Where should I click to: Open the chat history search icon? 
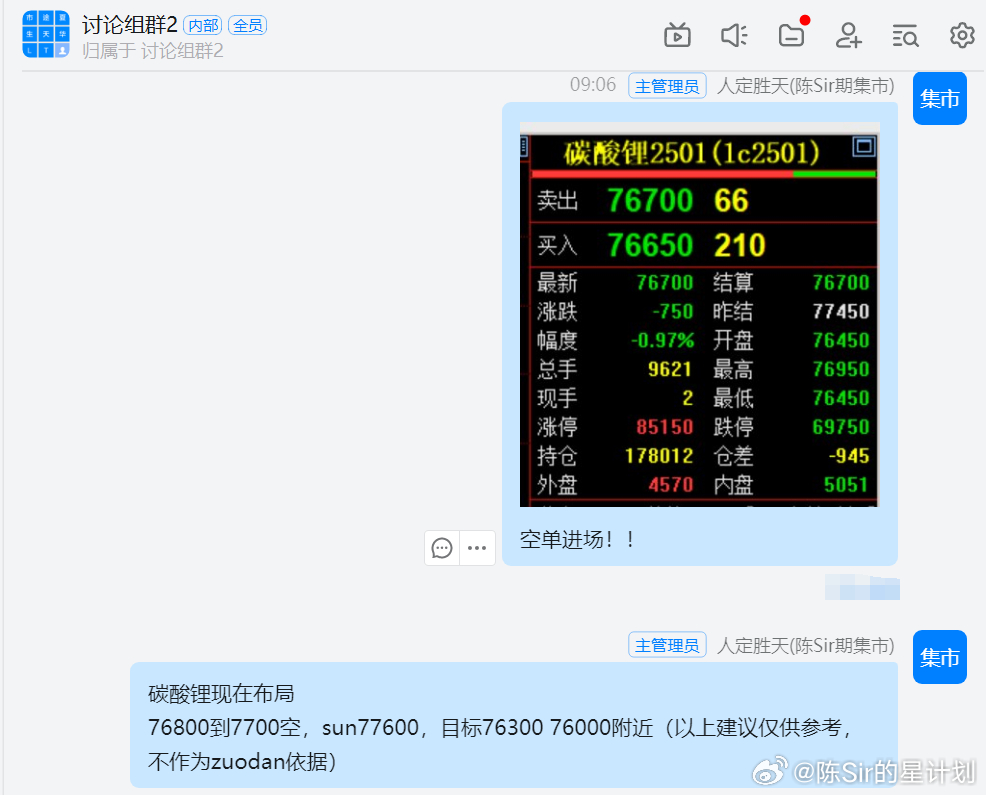point(905,36)
